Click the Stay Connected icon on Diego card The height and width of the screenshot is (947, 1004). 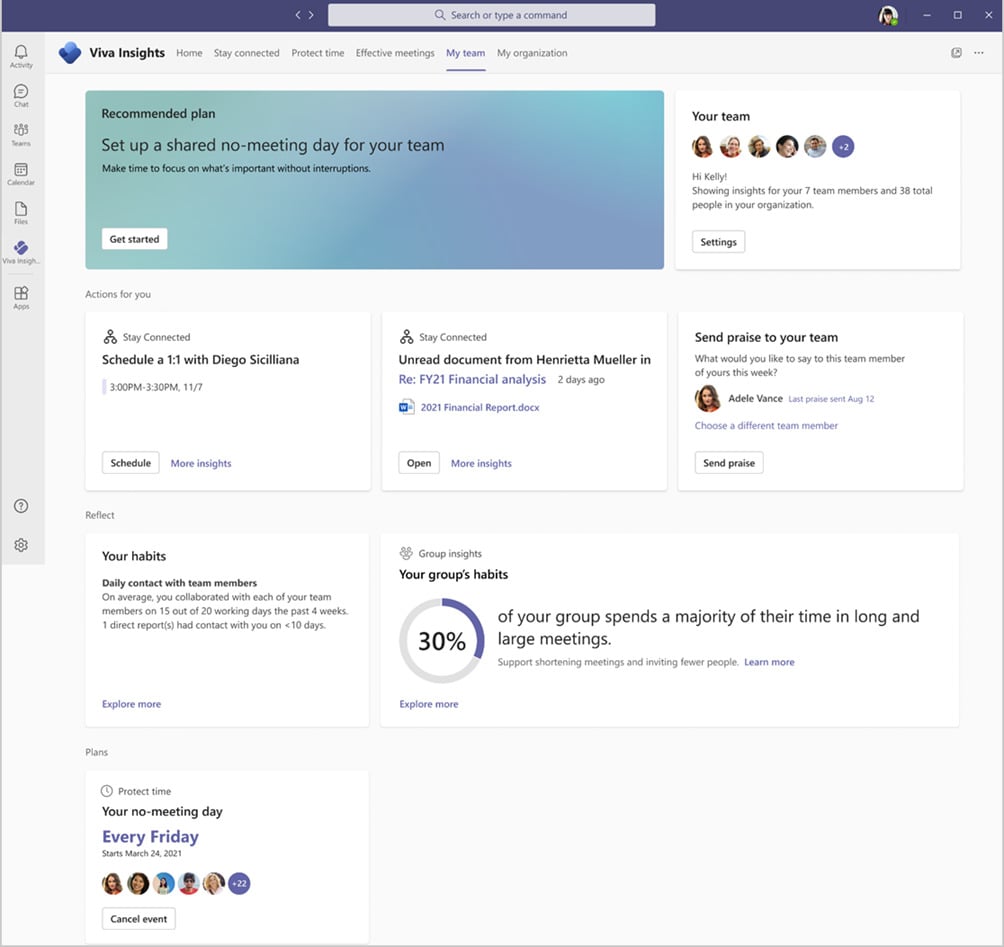(110, 336)
